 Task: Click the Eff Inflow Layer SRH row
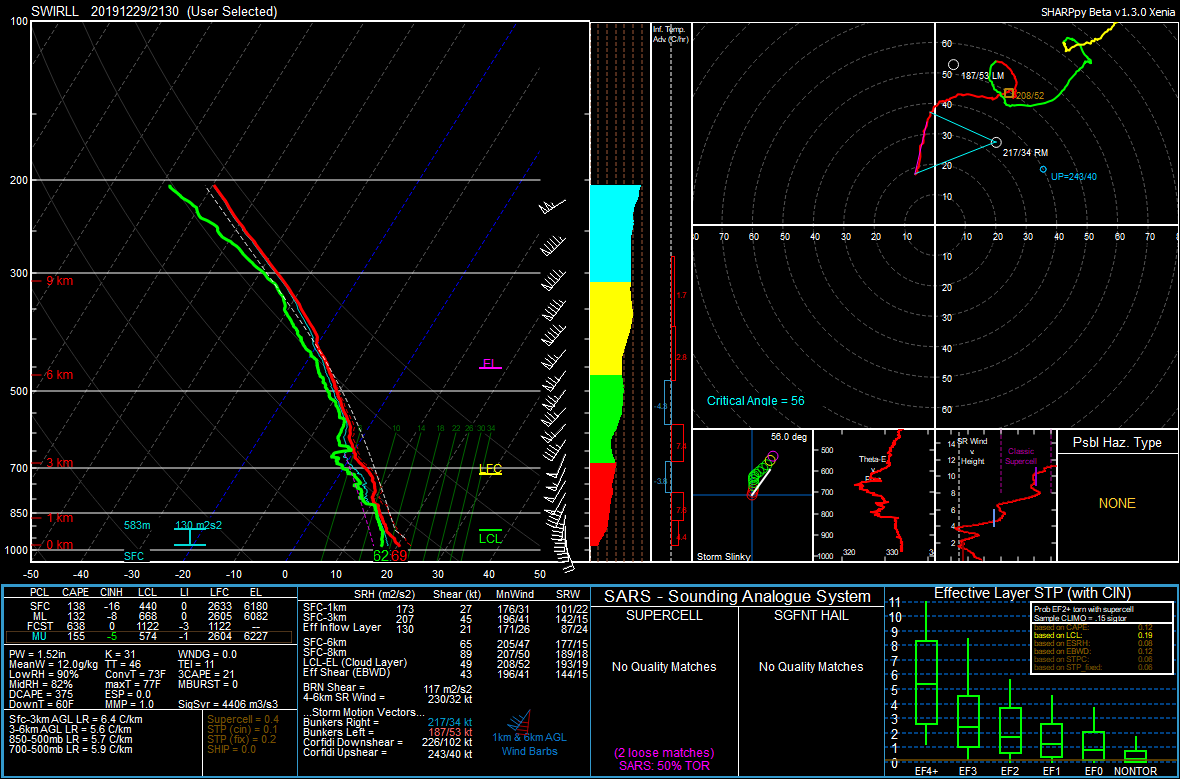(x=446, y=628)
